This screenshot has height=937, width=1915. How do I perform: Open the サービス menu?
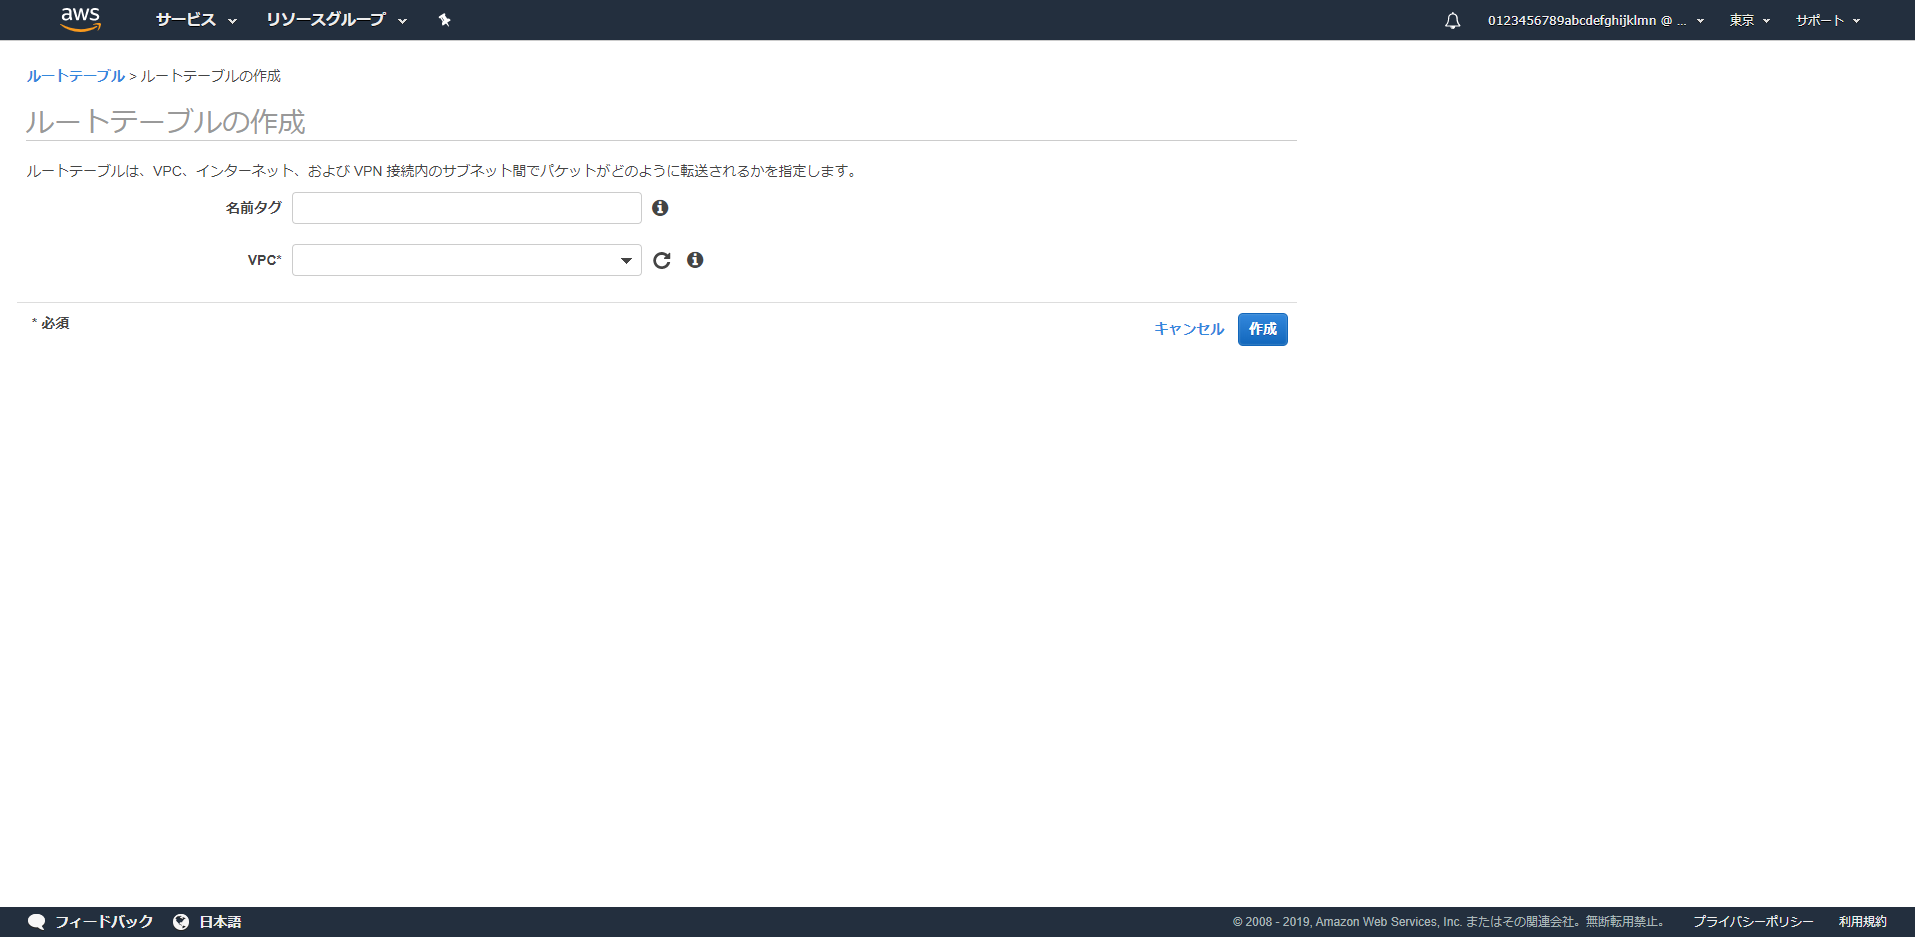[x=195, y=20]
